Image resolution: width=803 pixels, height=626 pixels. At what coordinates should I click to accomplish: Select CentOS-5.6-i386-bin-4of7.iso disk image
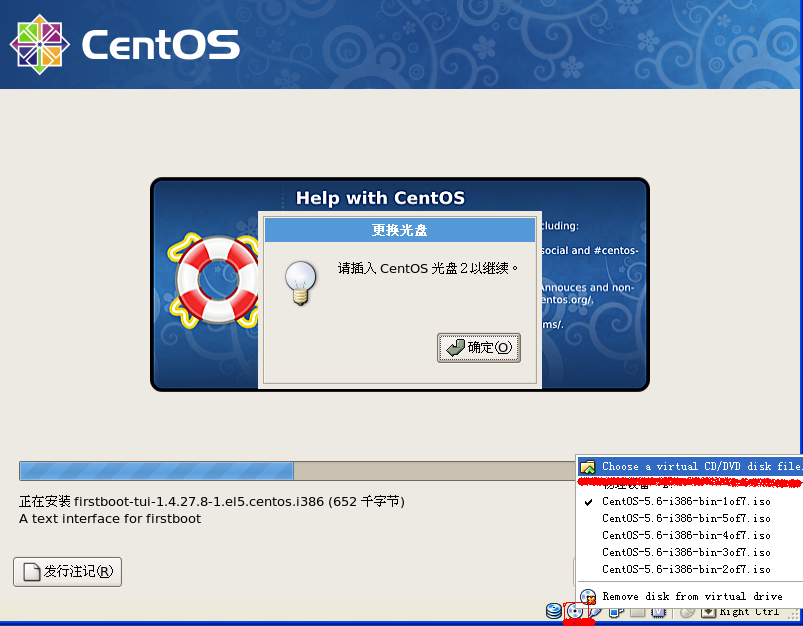(x=690, y=535)
